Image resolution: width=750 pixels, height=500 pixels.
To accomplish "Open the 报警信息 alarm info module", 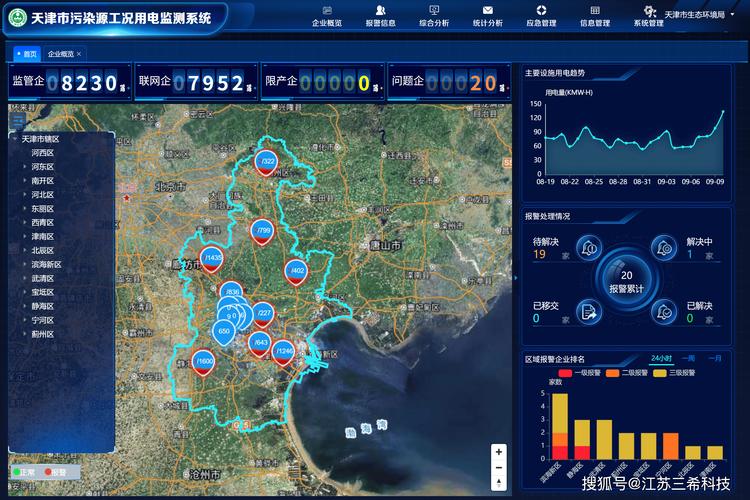I will click(x=380, y=16).
